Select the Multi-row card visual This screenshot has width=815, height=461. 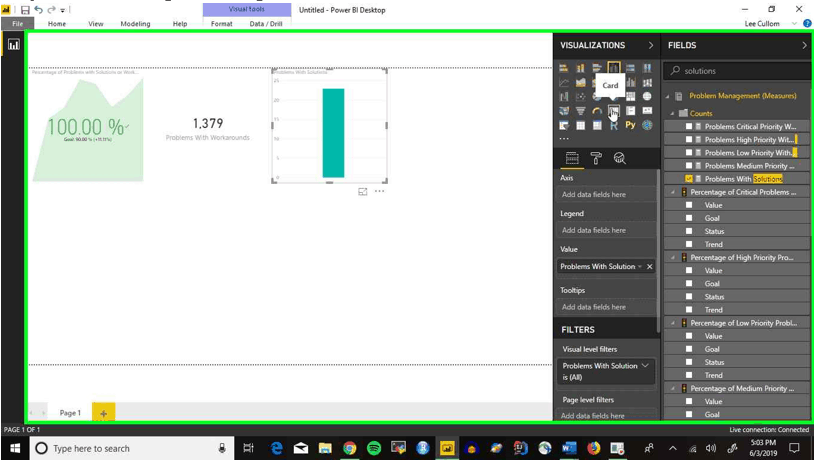tap(630, 111)
